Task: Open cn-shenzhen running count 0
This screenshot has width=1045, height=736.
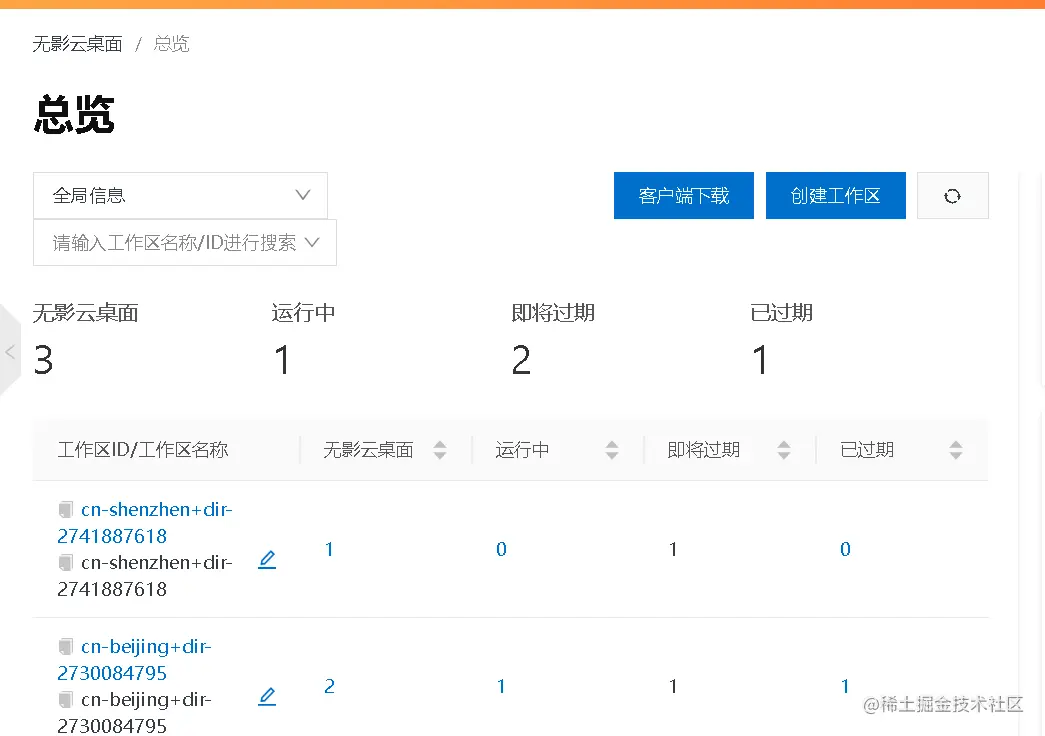Action: 501,549
